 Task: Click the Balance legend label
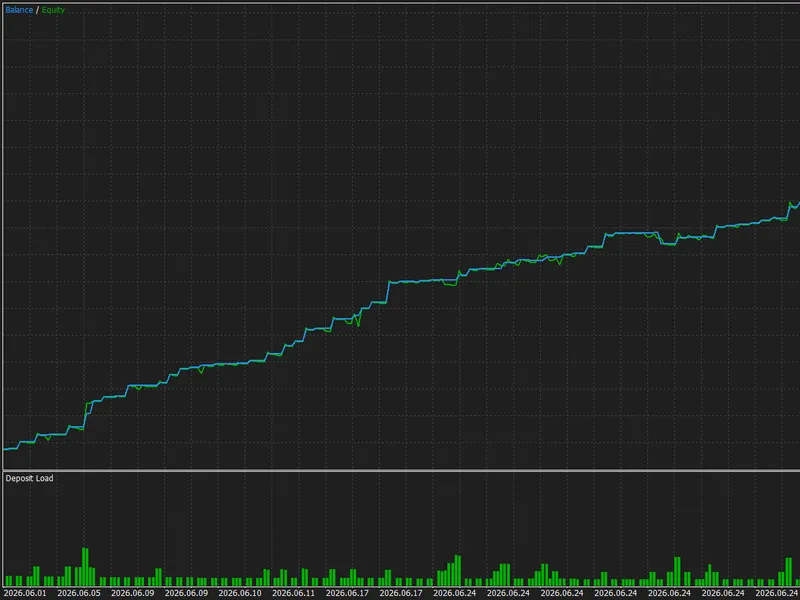pyautogui.click(x=19, y=10)
